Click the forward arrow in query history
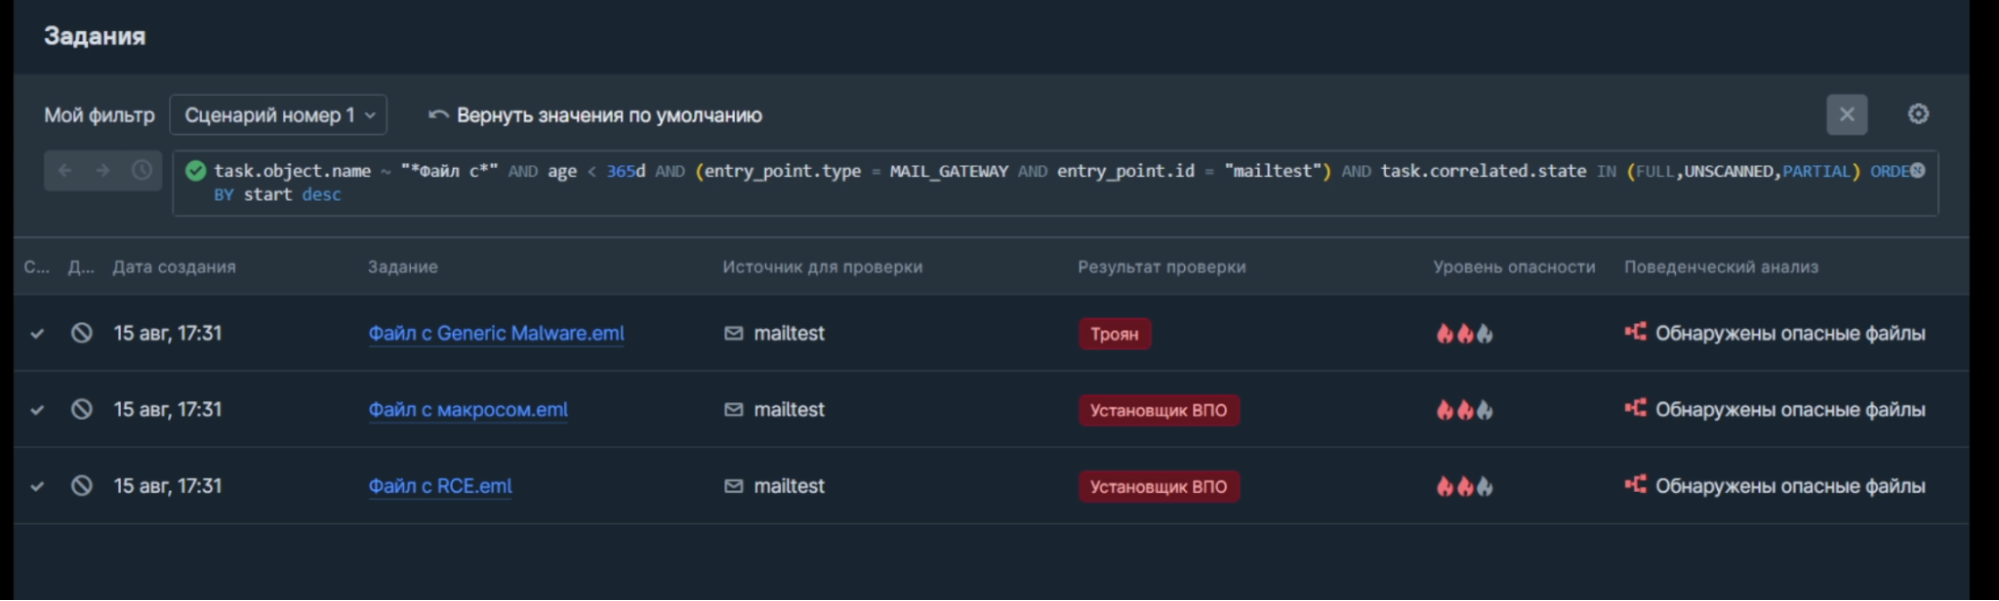This screenshot has height=601, width=1999. (x=103, y=171)
